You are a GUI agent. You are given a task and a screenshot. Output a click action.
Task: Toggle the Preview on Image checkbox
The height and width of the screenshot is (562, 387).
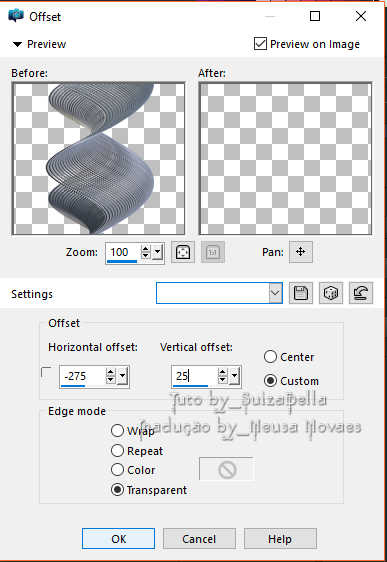260,44
